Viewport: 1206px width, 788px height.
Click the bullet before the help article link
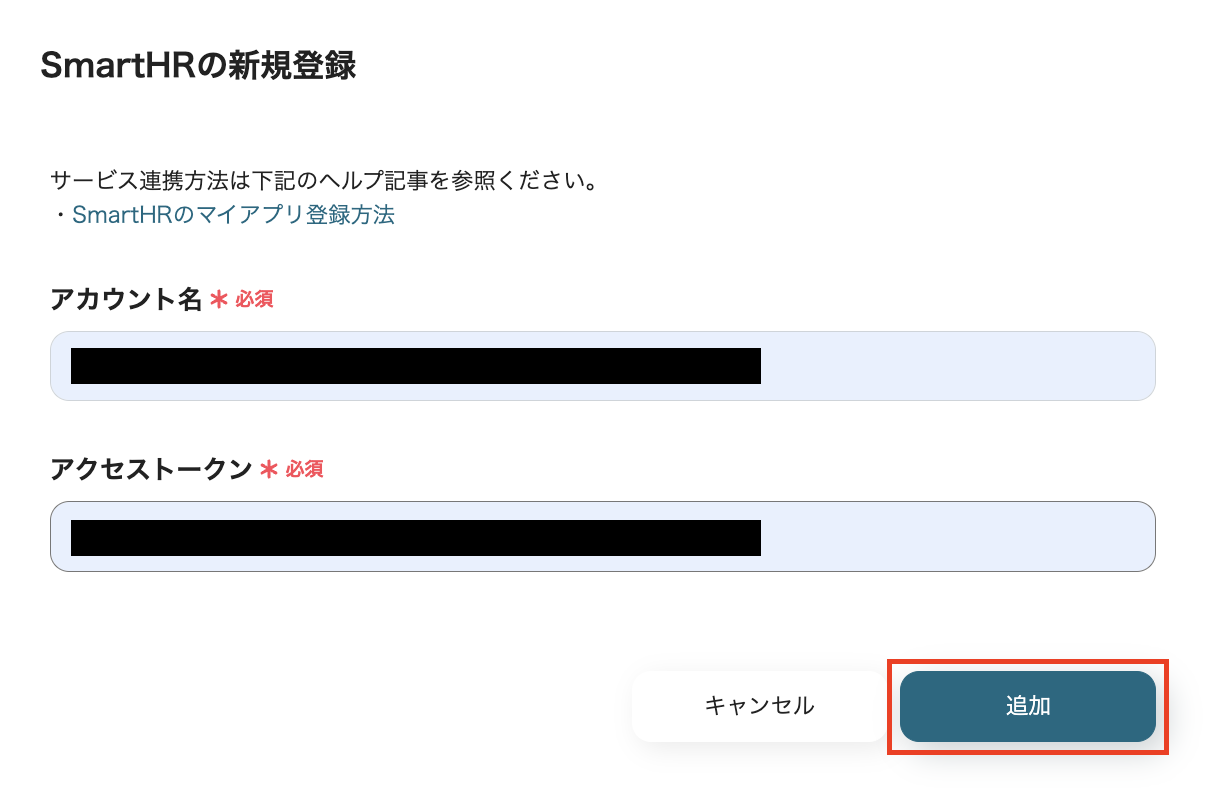pos(62,215)
